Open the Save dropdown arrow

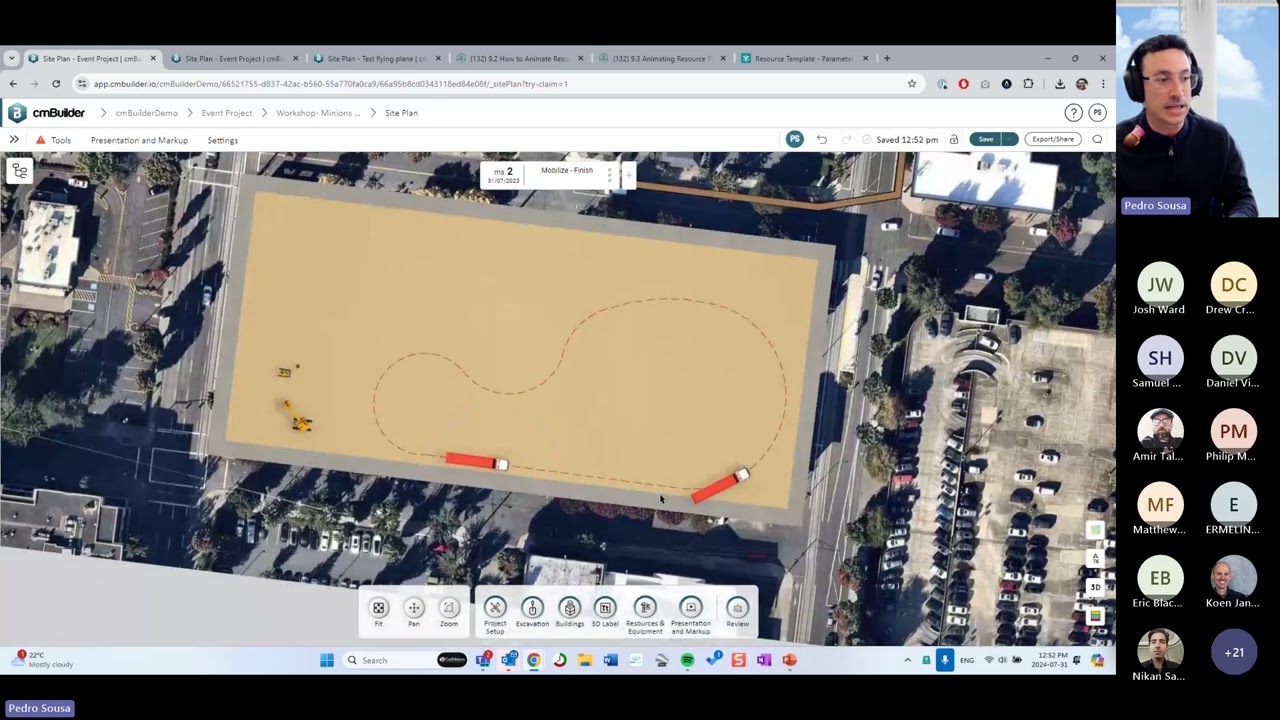pos(1010,139)
